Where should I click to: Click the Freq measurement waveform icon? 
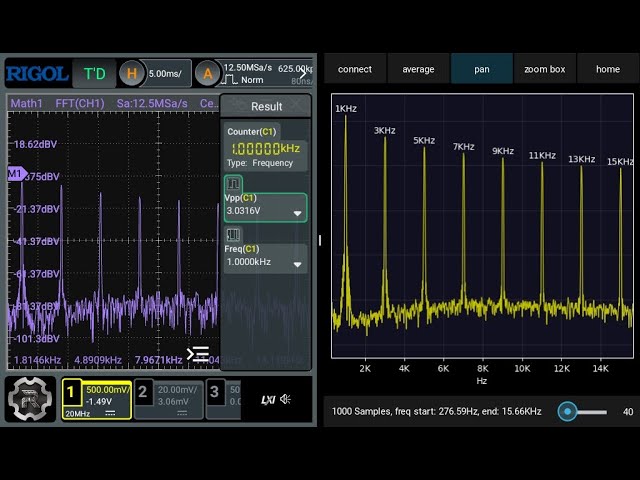(233, 235)
